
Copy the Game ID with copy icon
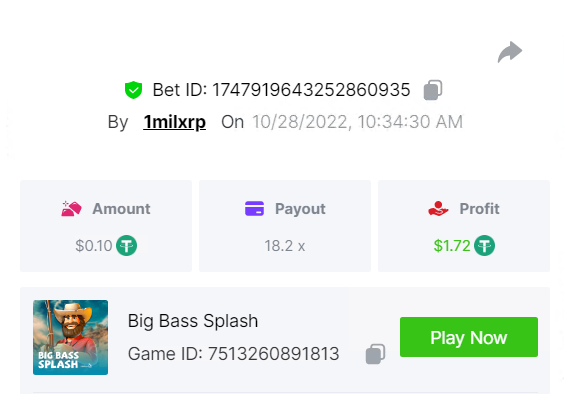click(376, 354)
